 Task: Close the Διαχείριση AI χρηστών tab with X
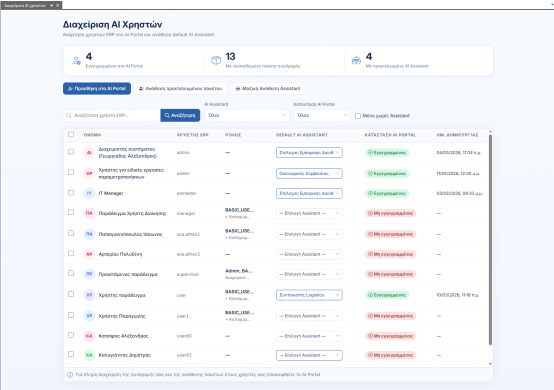58,6
